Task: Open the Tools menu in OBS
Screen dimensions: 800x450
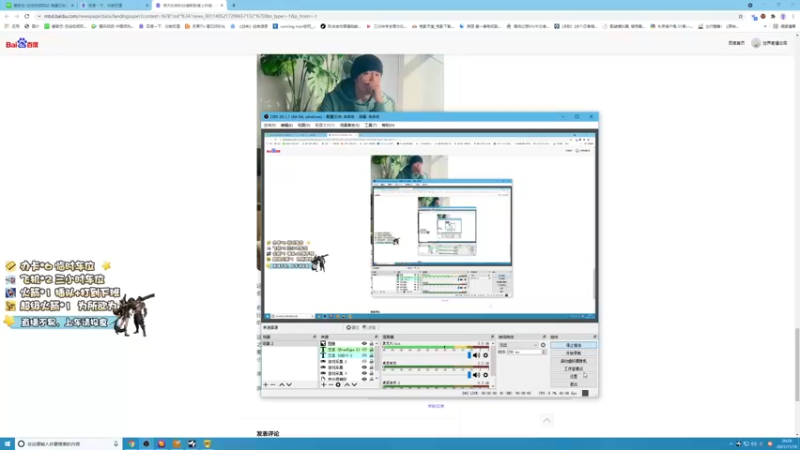Action: [370, 125]
